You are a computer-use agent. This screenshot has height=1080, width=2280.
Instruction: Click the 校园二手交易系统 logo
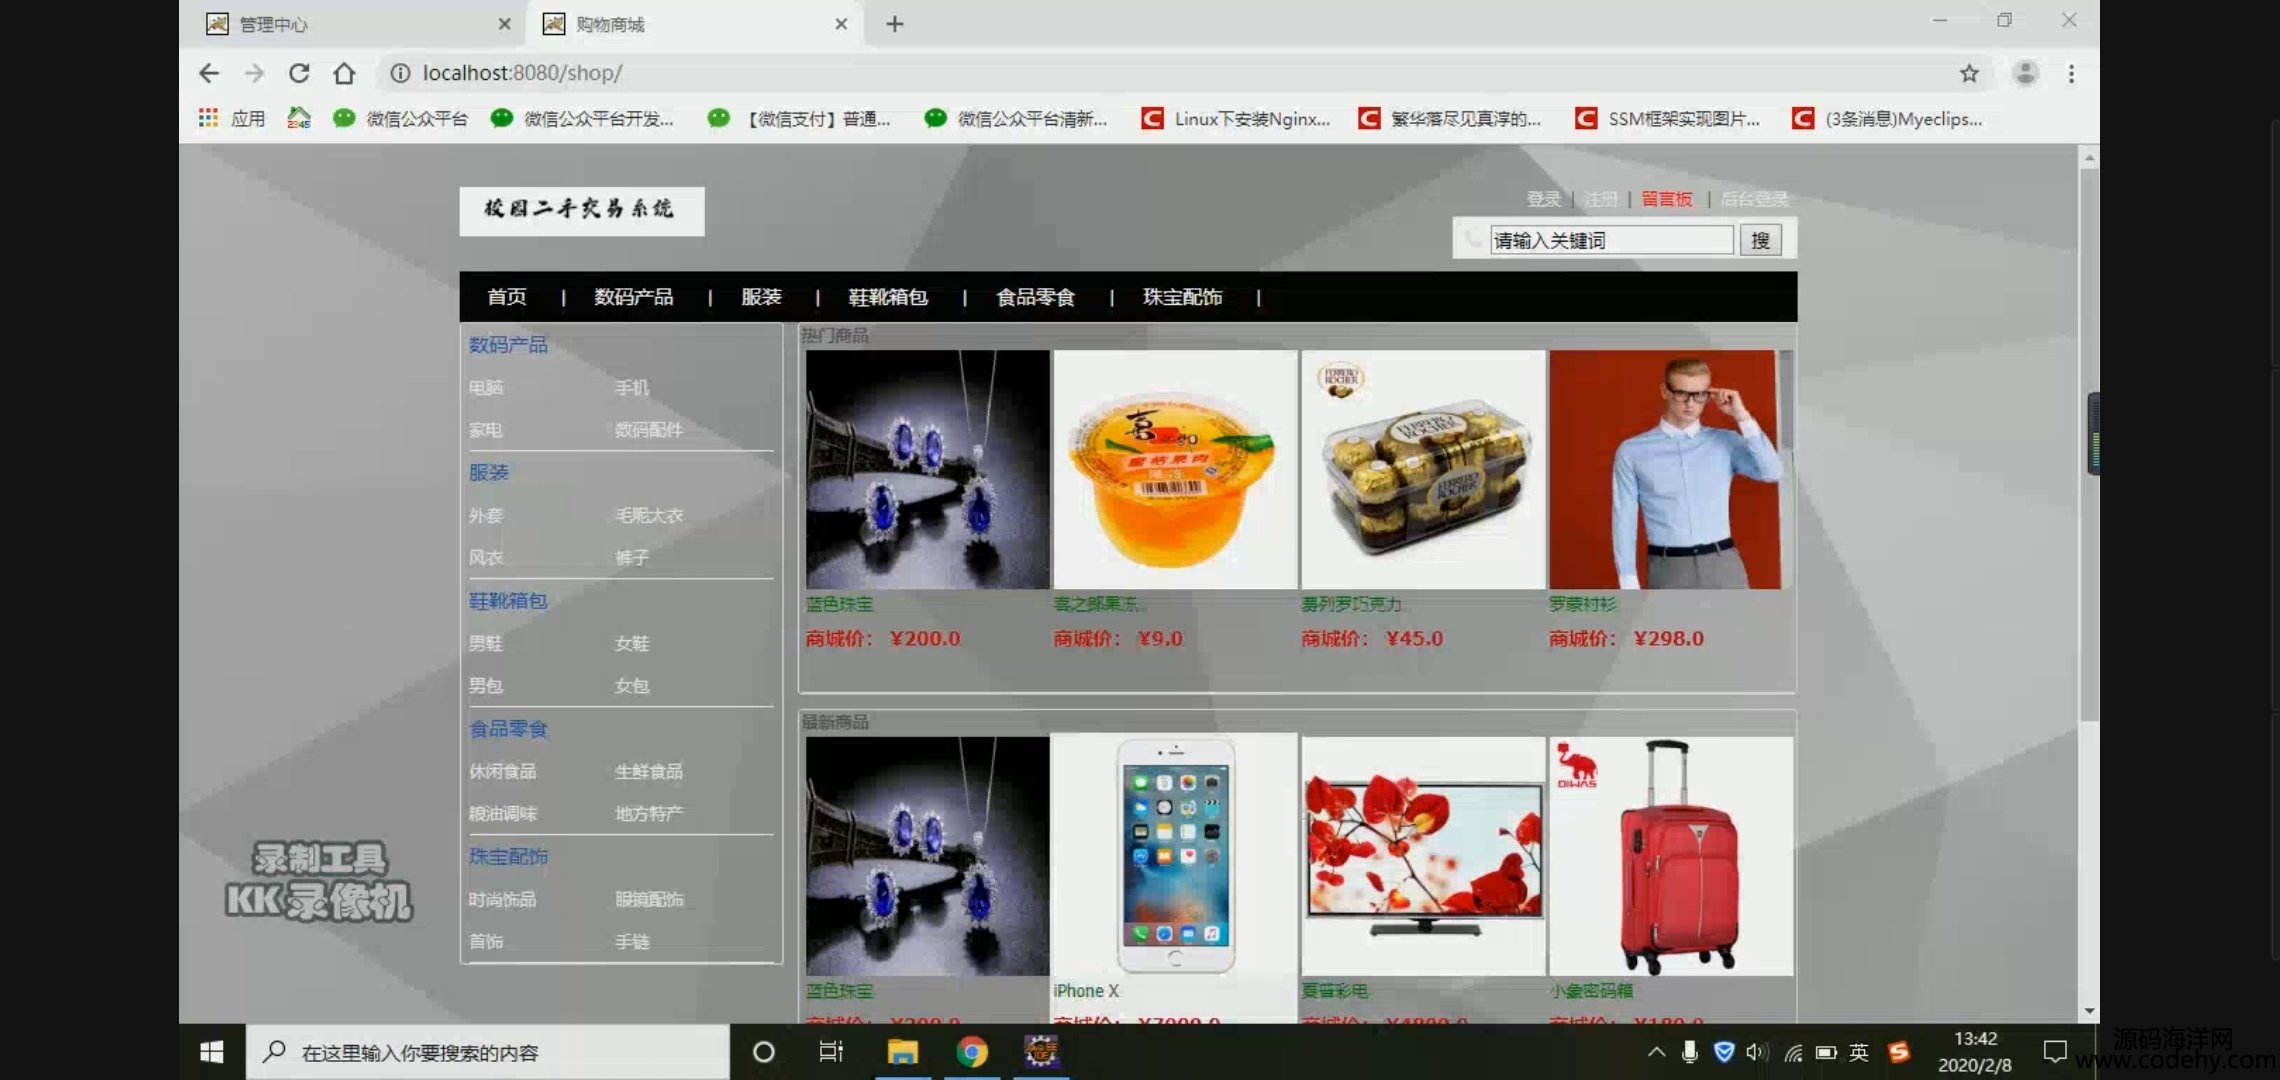[x=581, y=211]
